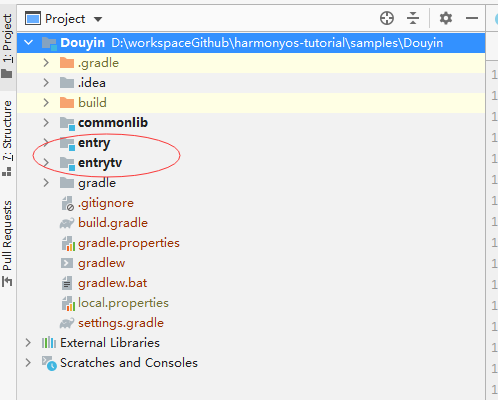Click the gradle.properties file icon
Screen dimensions: 498x400
[x=68, y=243]
